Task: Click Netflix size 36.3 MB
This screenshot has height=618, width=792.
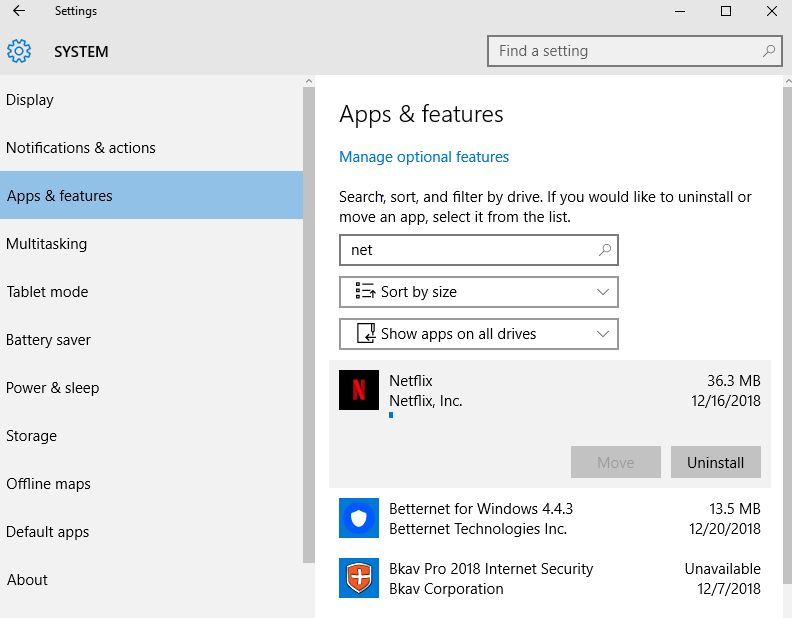Action: click(733, 380)
